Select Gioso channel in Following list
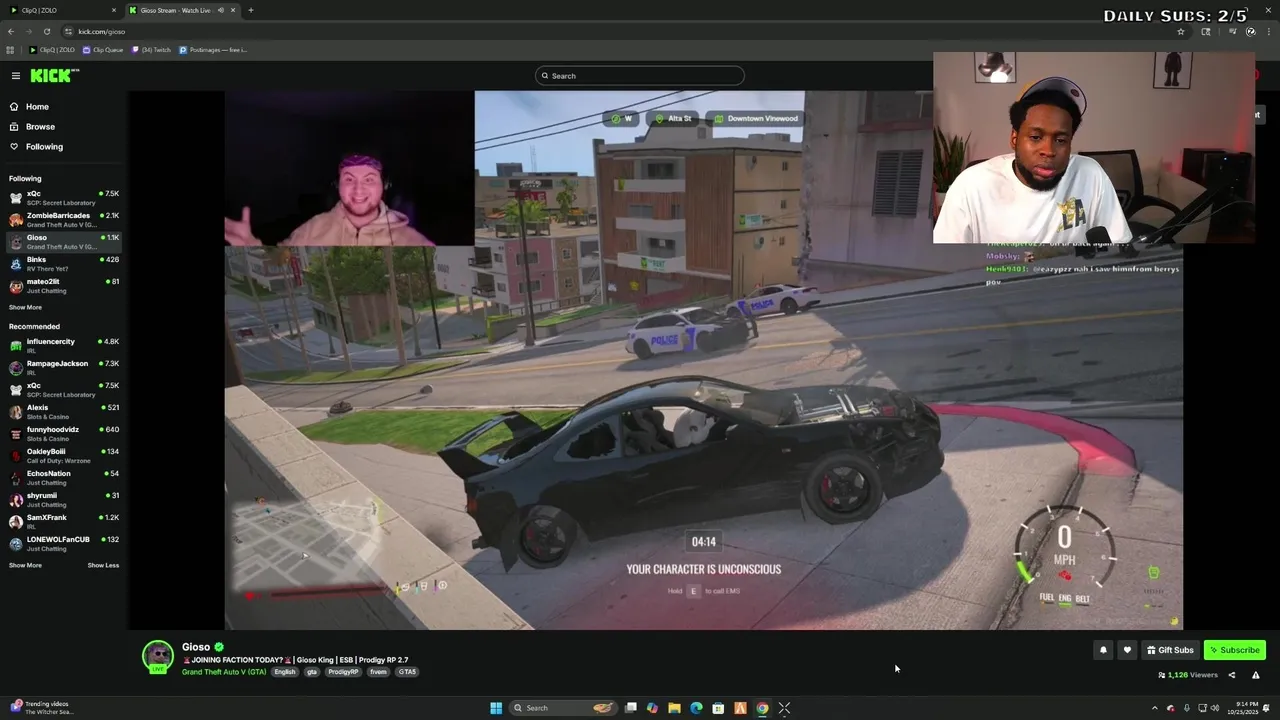 [64, 242]
